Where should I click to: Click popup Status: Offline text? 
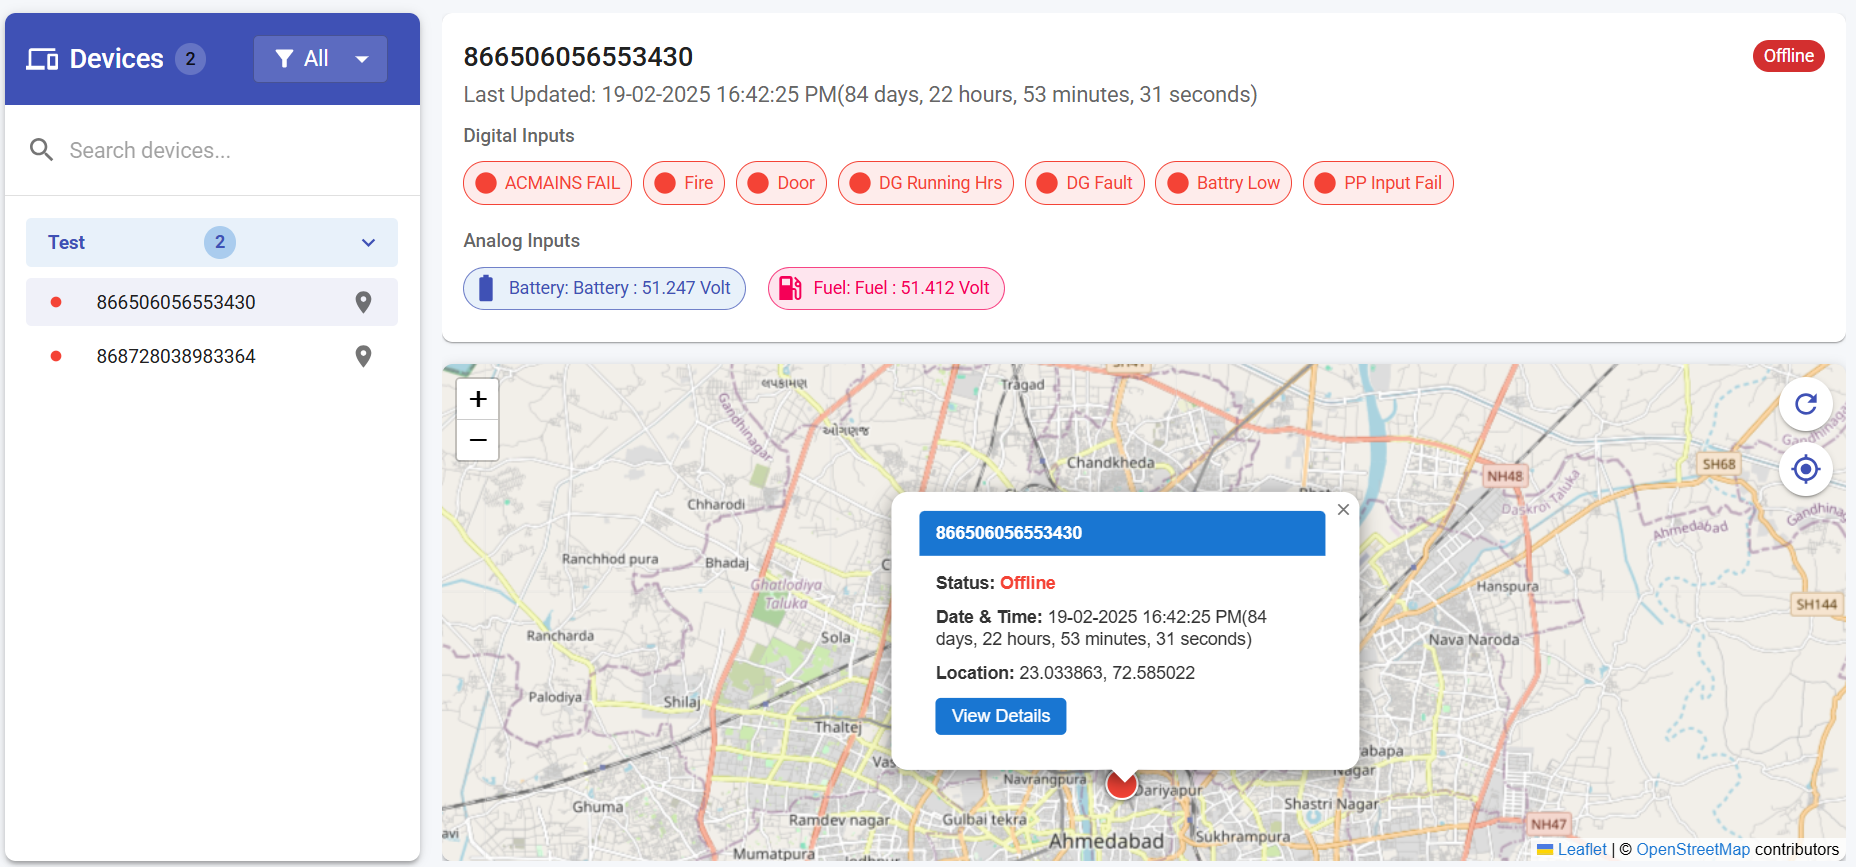995,583
